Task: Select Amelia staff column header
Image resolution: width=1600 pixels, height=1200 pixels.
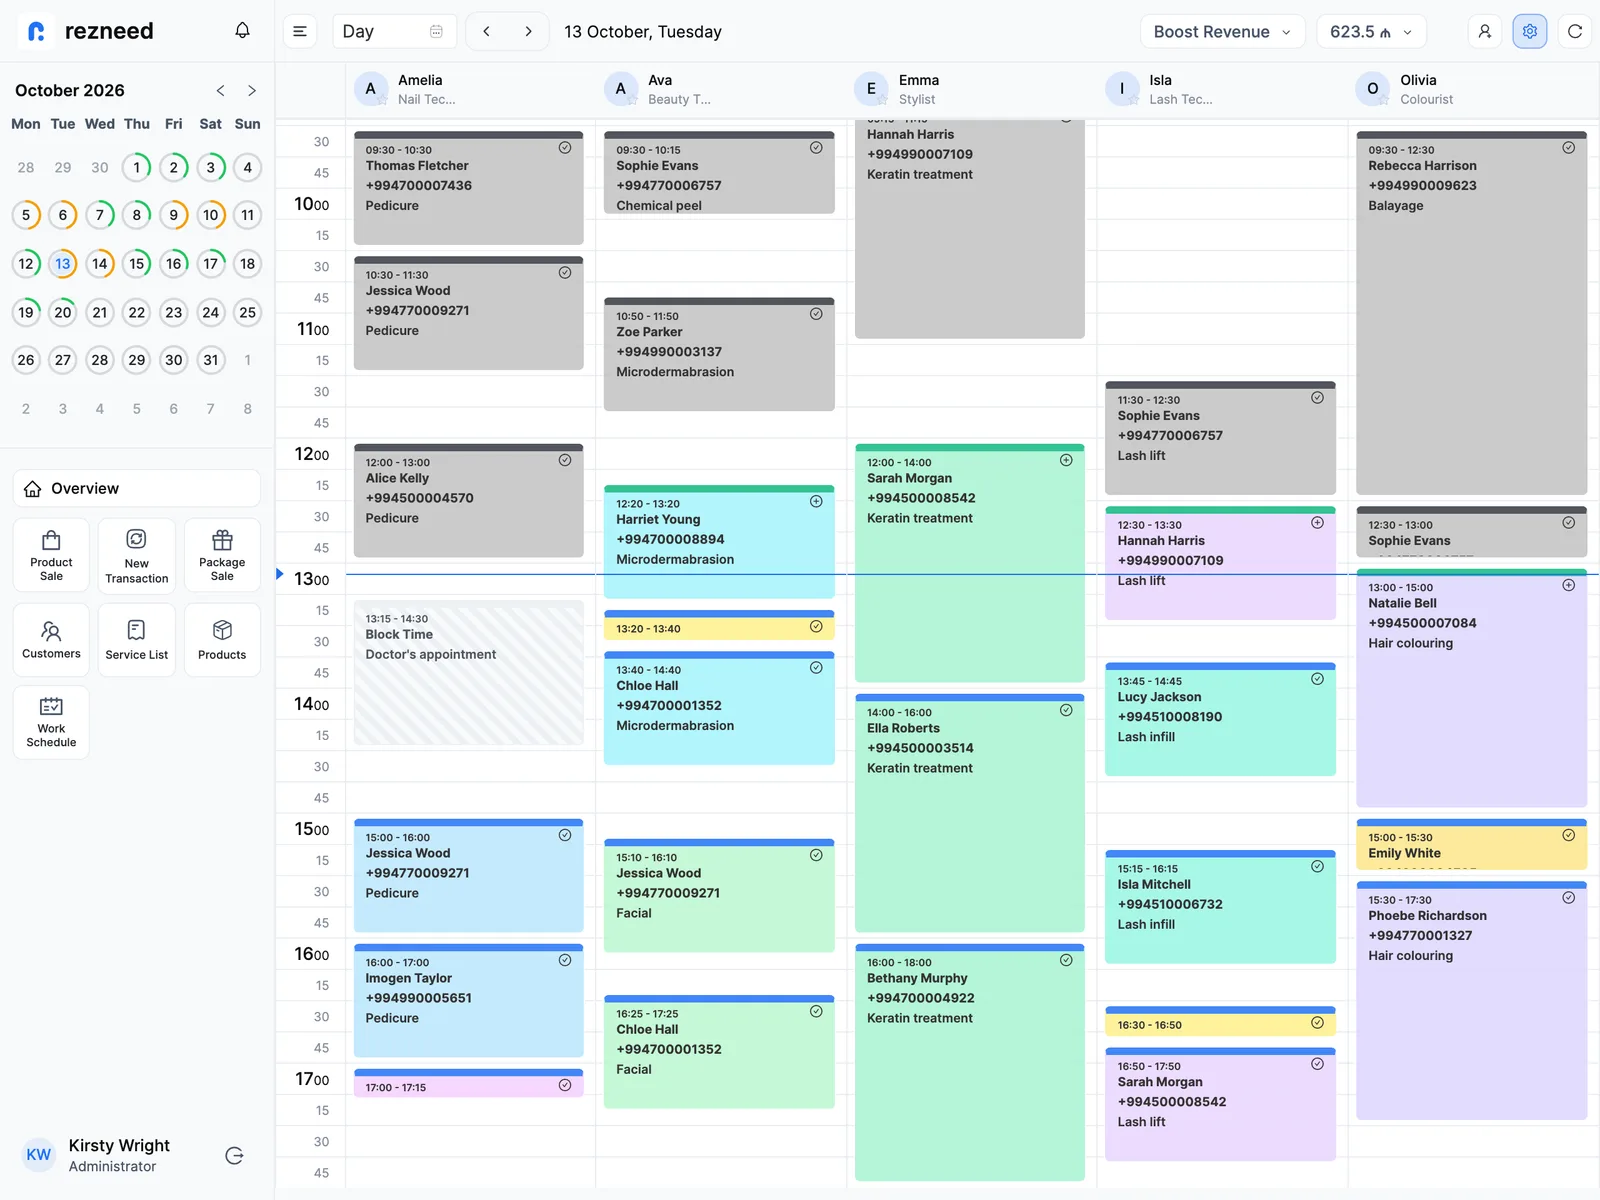Action: click(x=469, y=89)
